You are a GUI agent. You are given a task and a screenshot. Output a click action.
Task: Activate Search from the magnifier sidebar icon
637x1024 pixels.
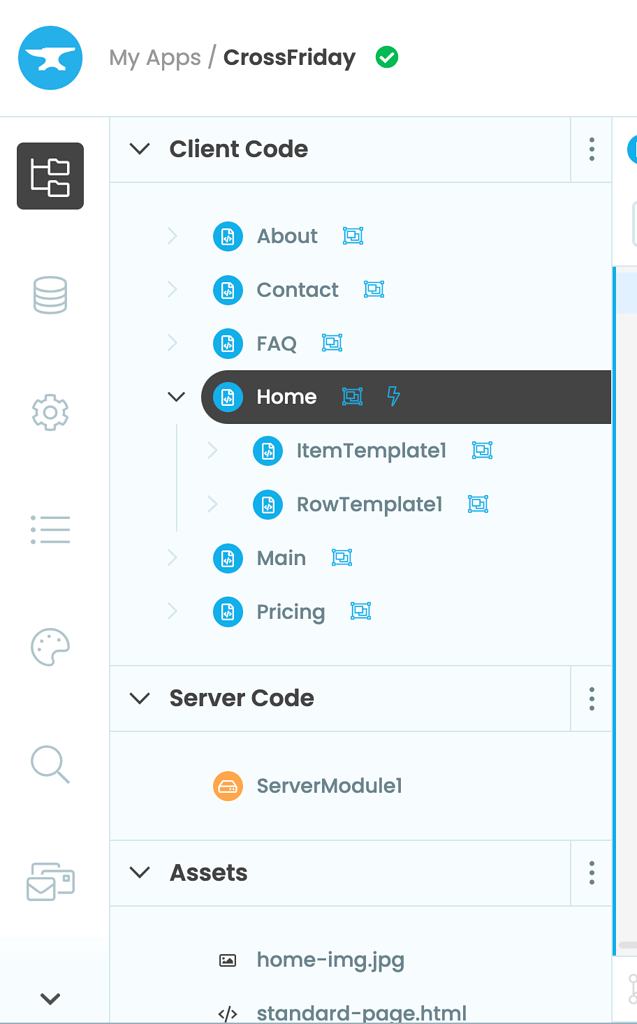pyautogui.click(x=49, y=765)
